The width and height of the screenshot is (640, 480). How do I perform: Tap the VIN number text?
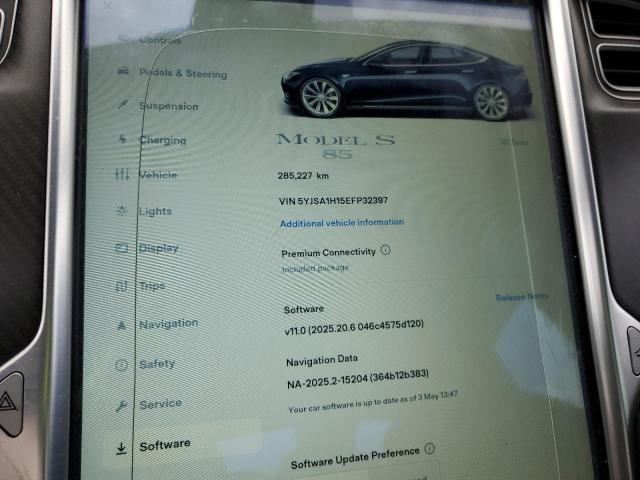click(x=334, y=201)
